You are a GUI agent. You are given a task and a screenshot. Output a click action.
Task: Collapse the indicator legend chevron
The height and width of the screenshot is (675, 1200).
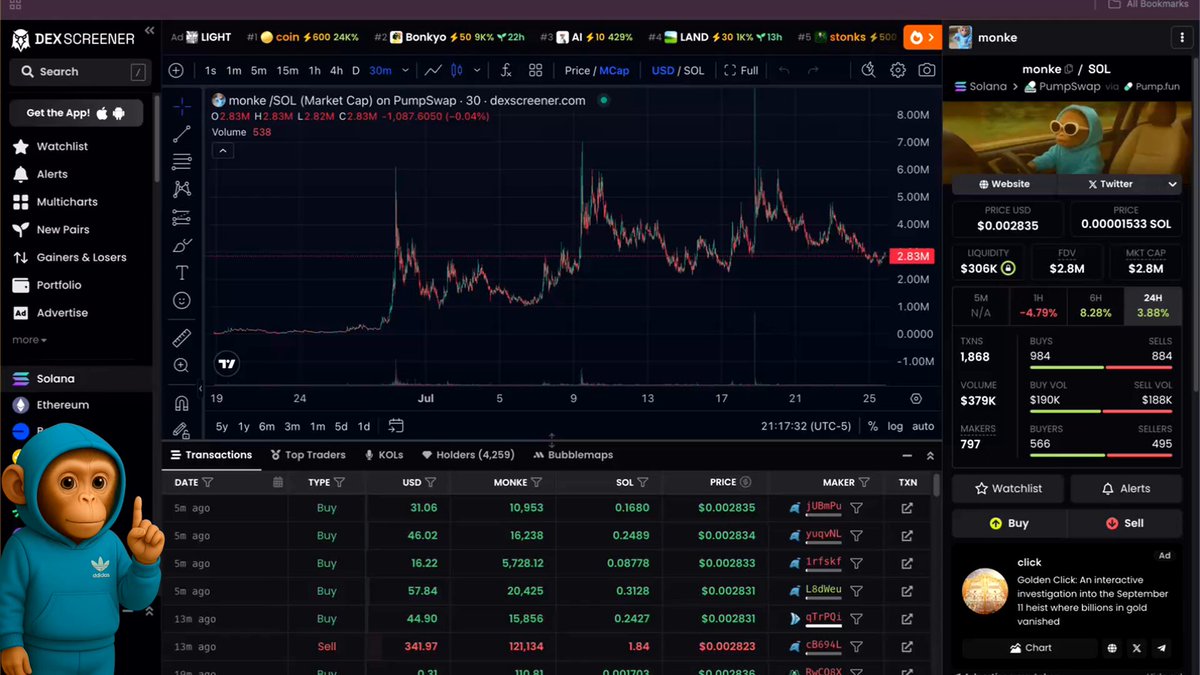[x=223, y=151]
